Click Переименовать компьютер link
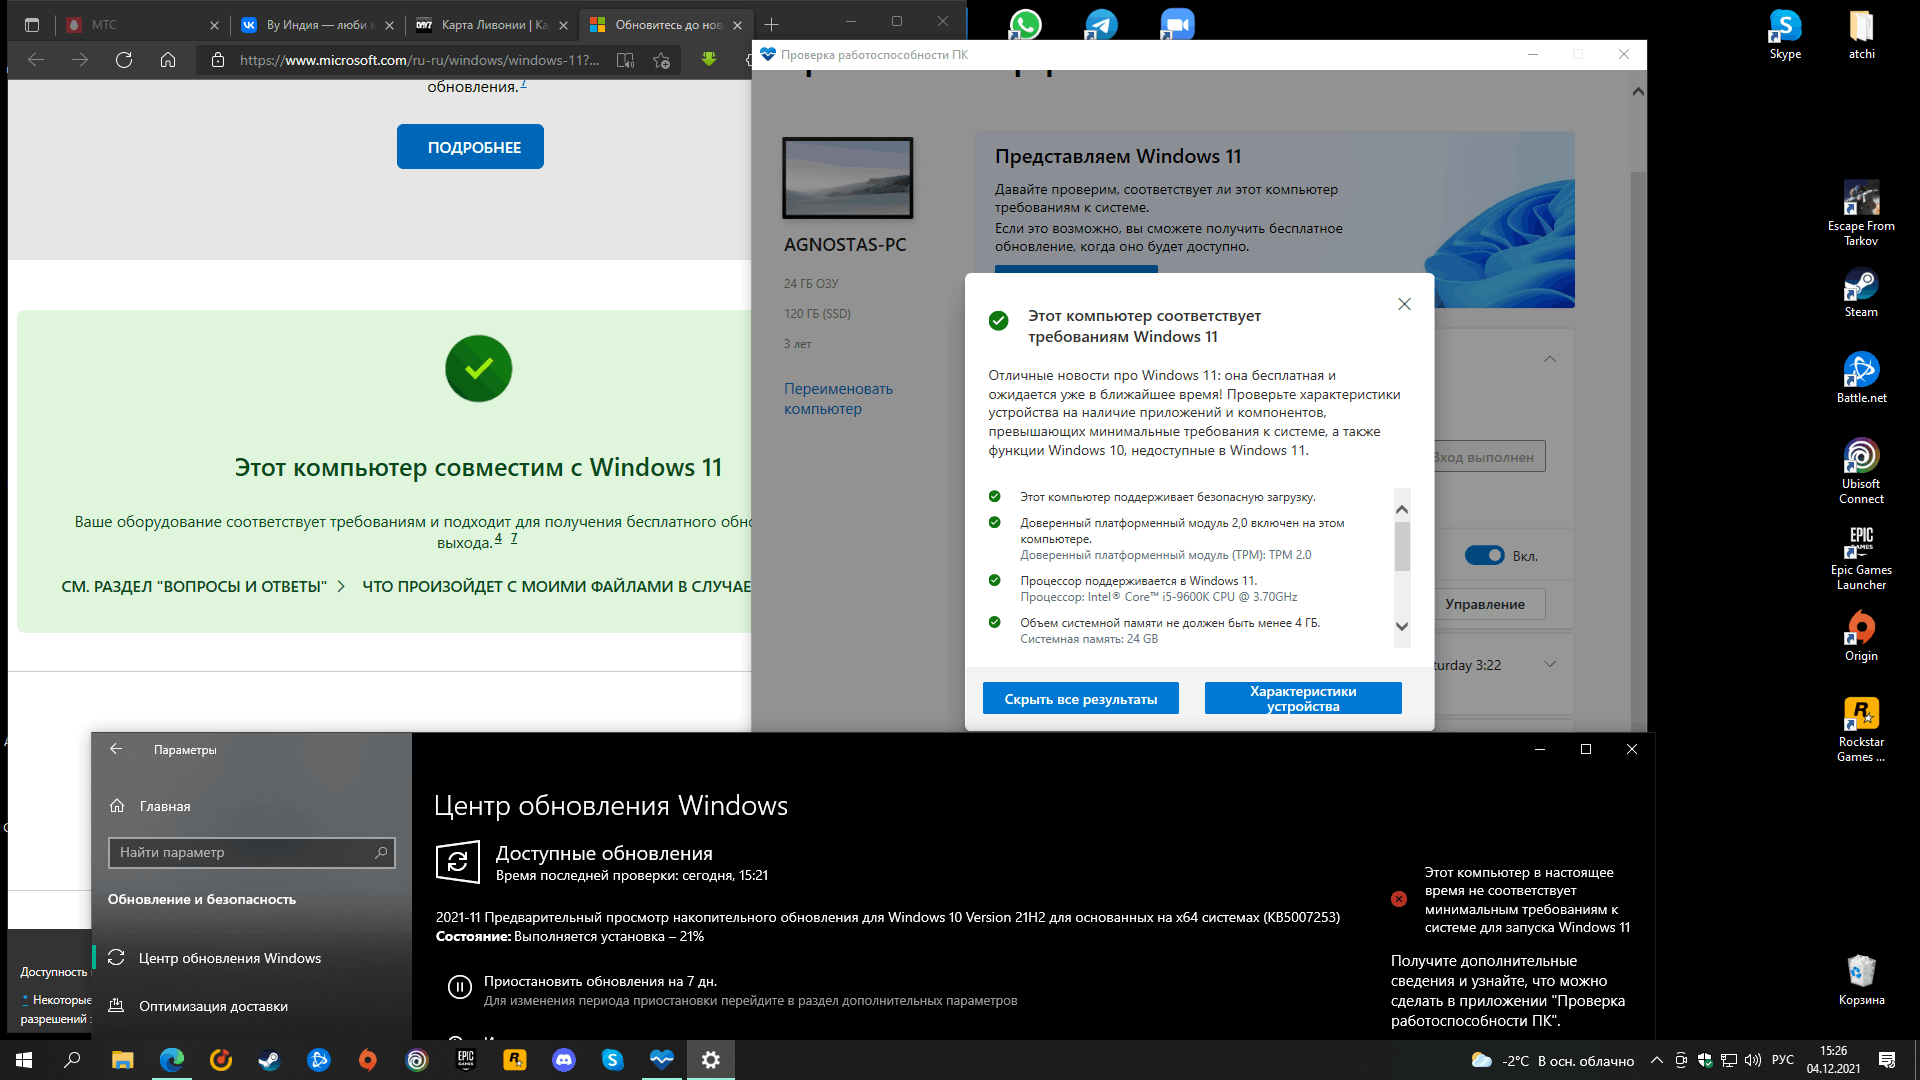 click(840, 397)
